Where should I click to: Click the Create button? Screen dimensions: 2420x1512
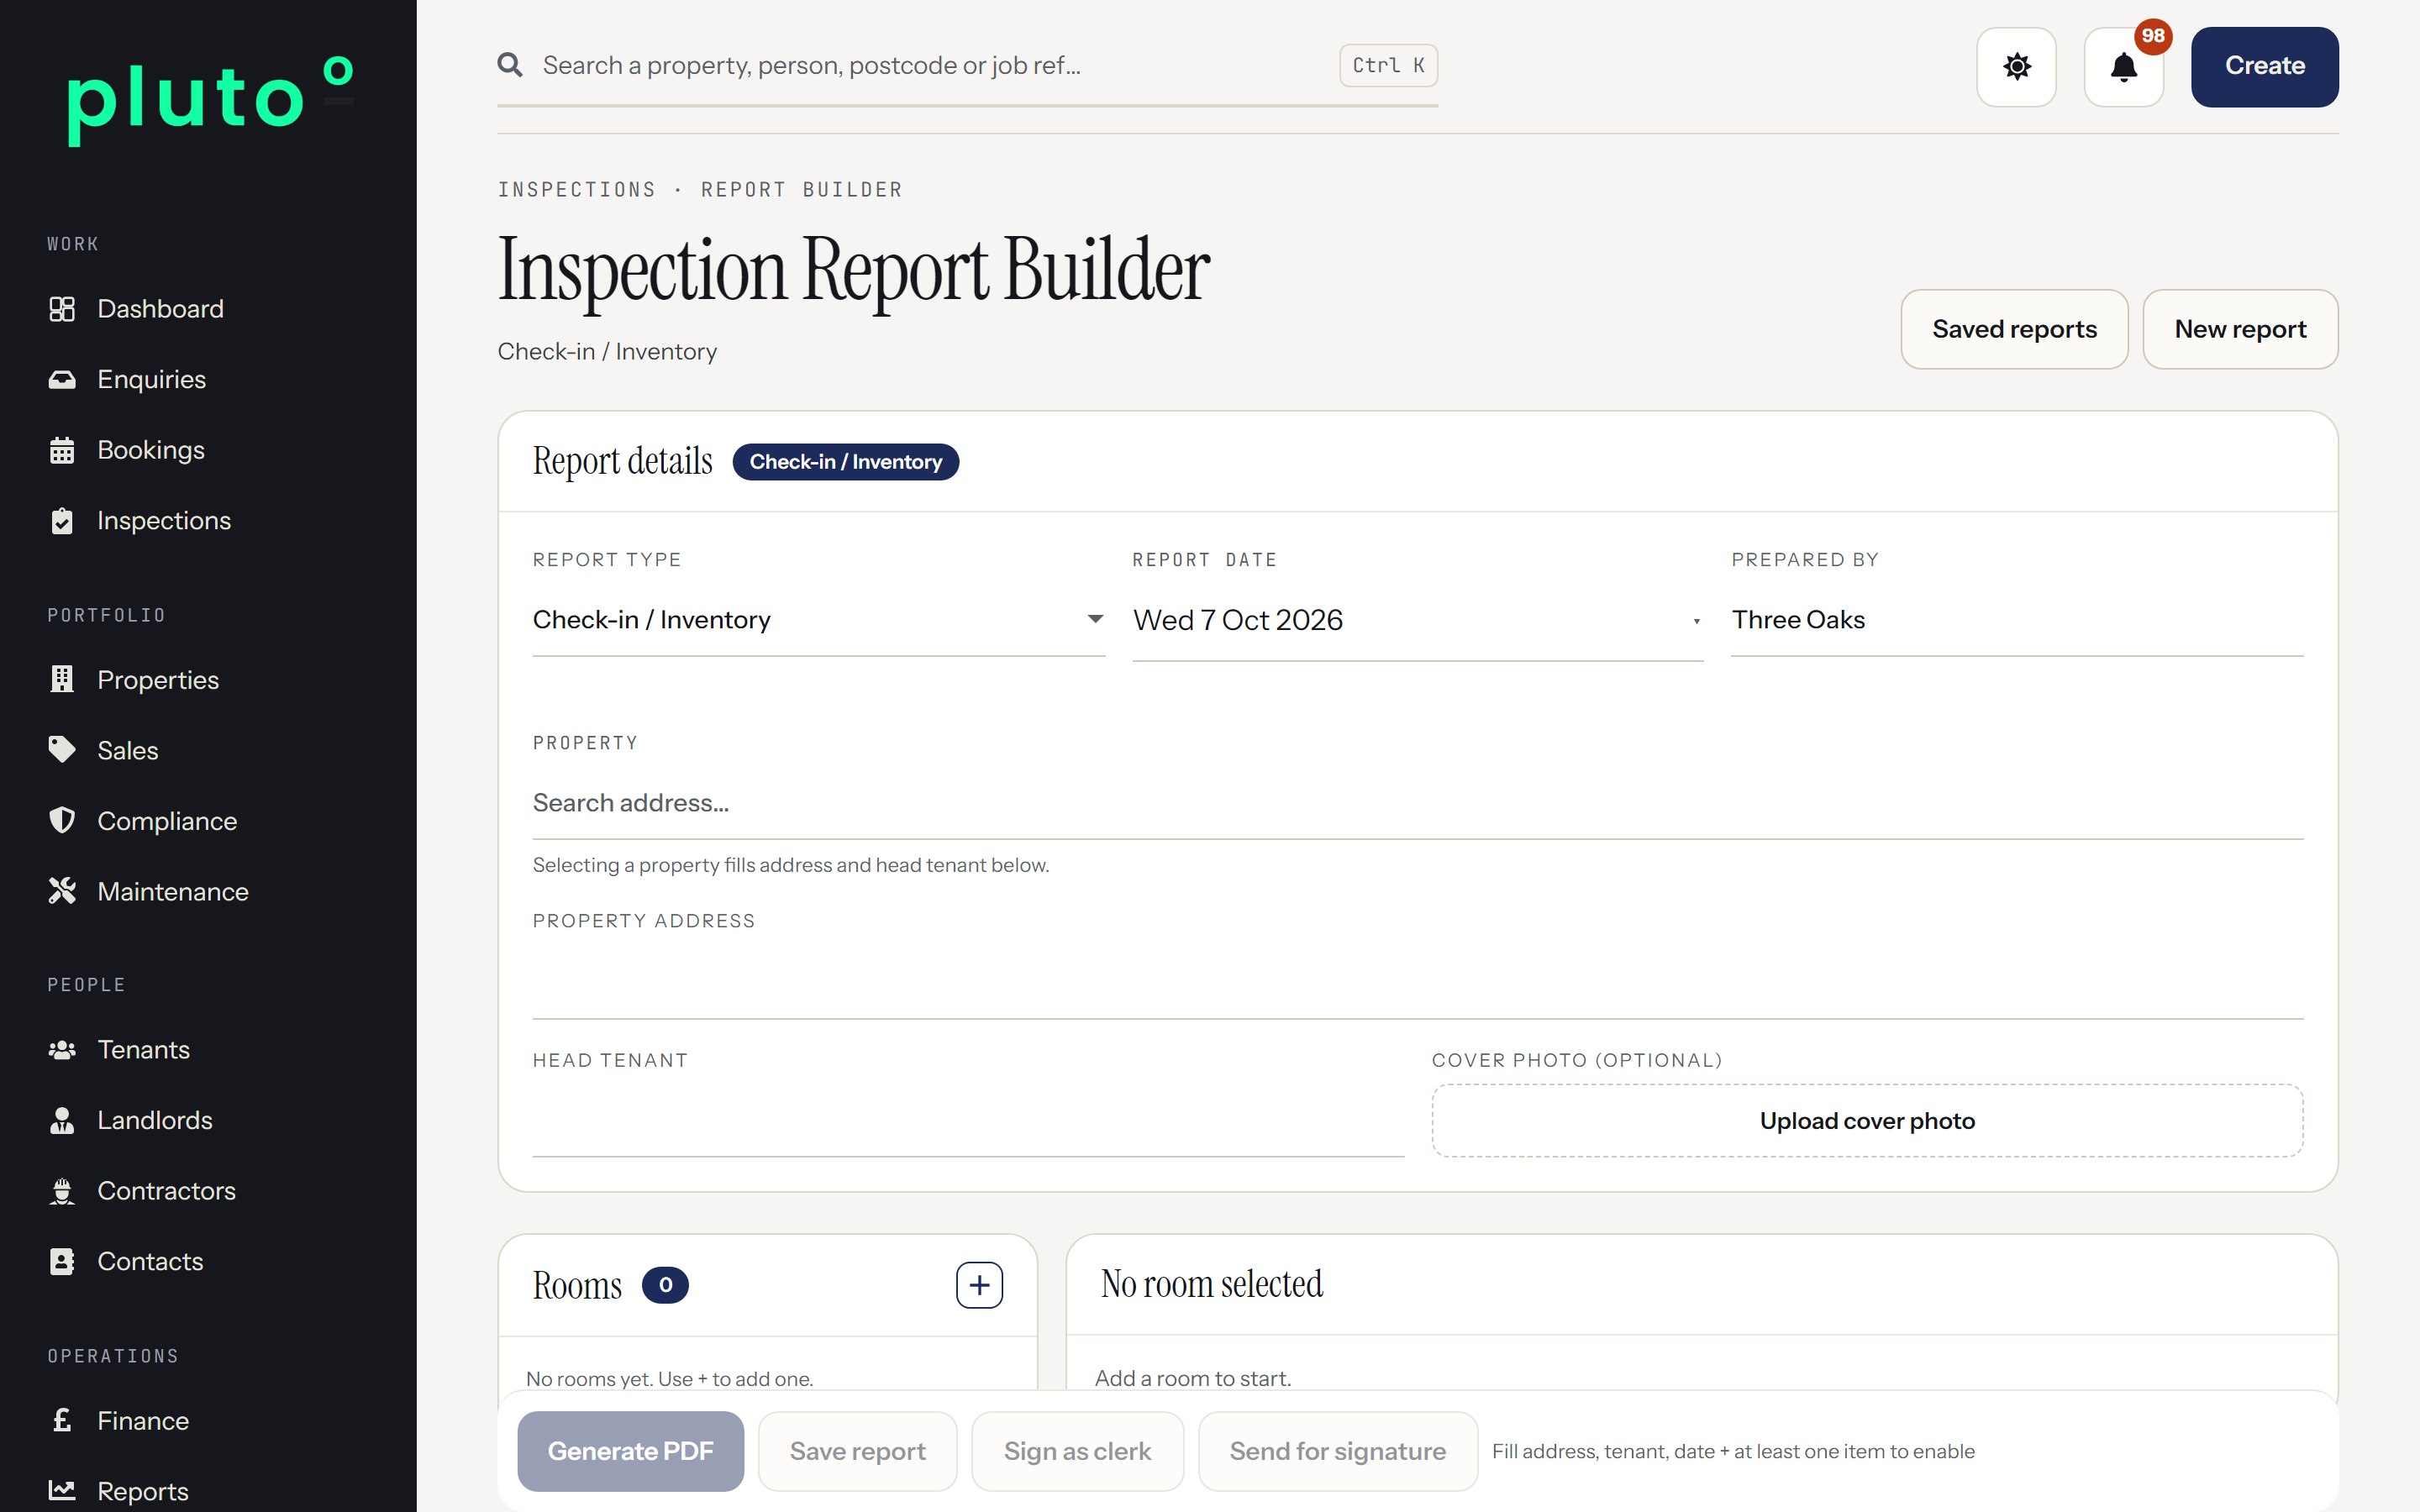tap(2264, 67)
